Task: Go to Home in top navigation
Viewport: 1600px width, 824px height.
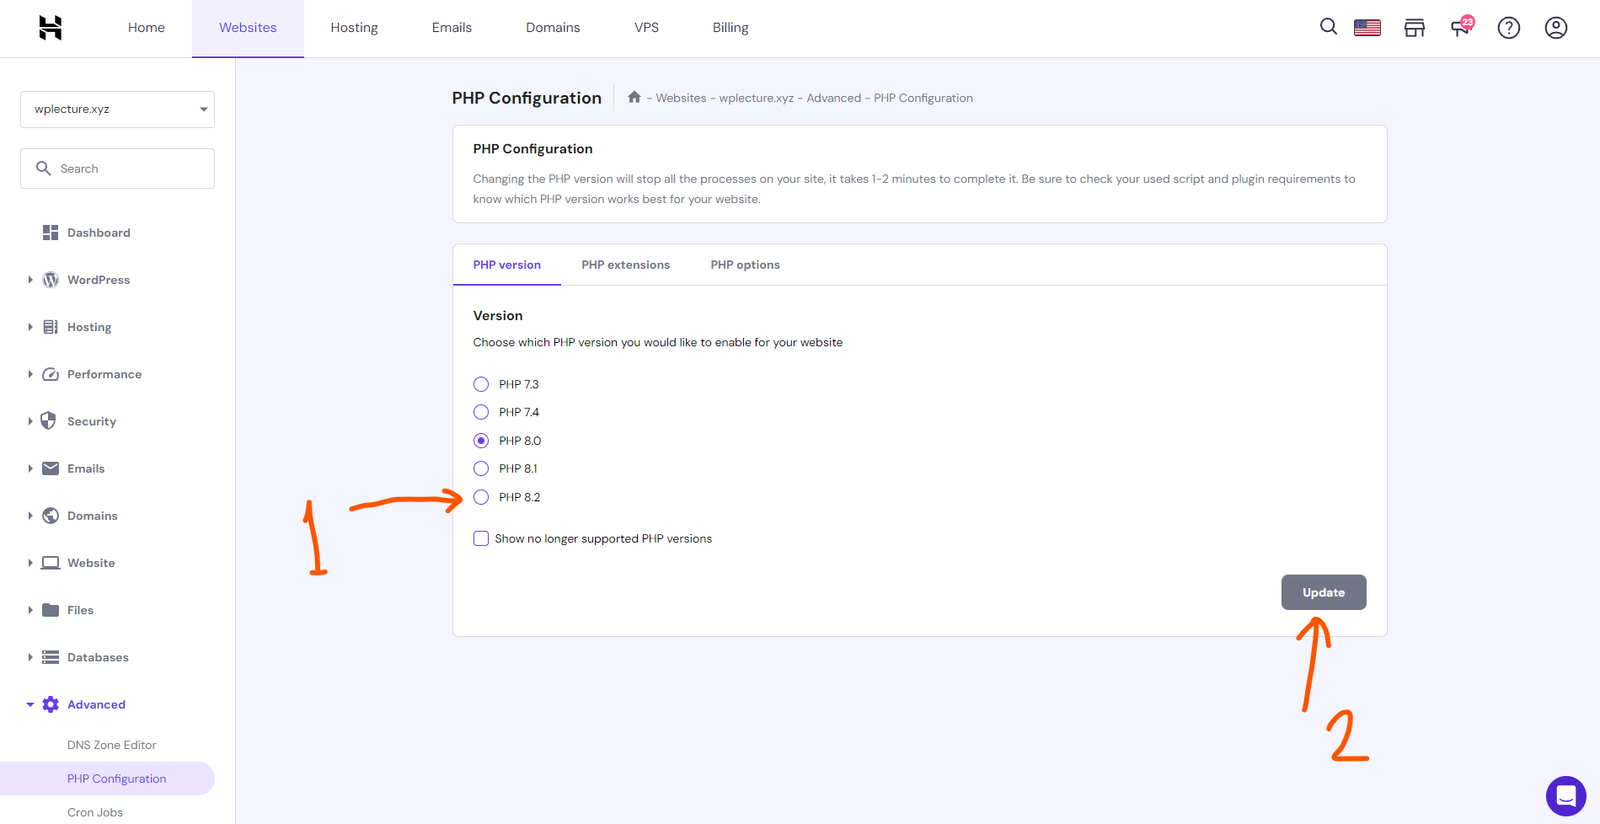Action: click(146, 28)
